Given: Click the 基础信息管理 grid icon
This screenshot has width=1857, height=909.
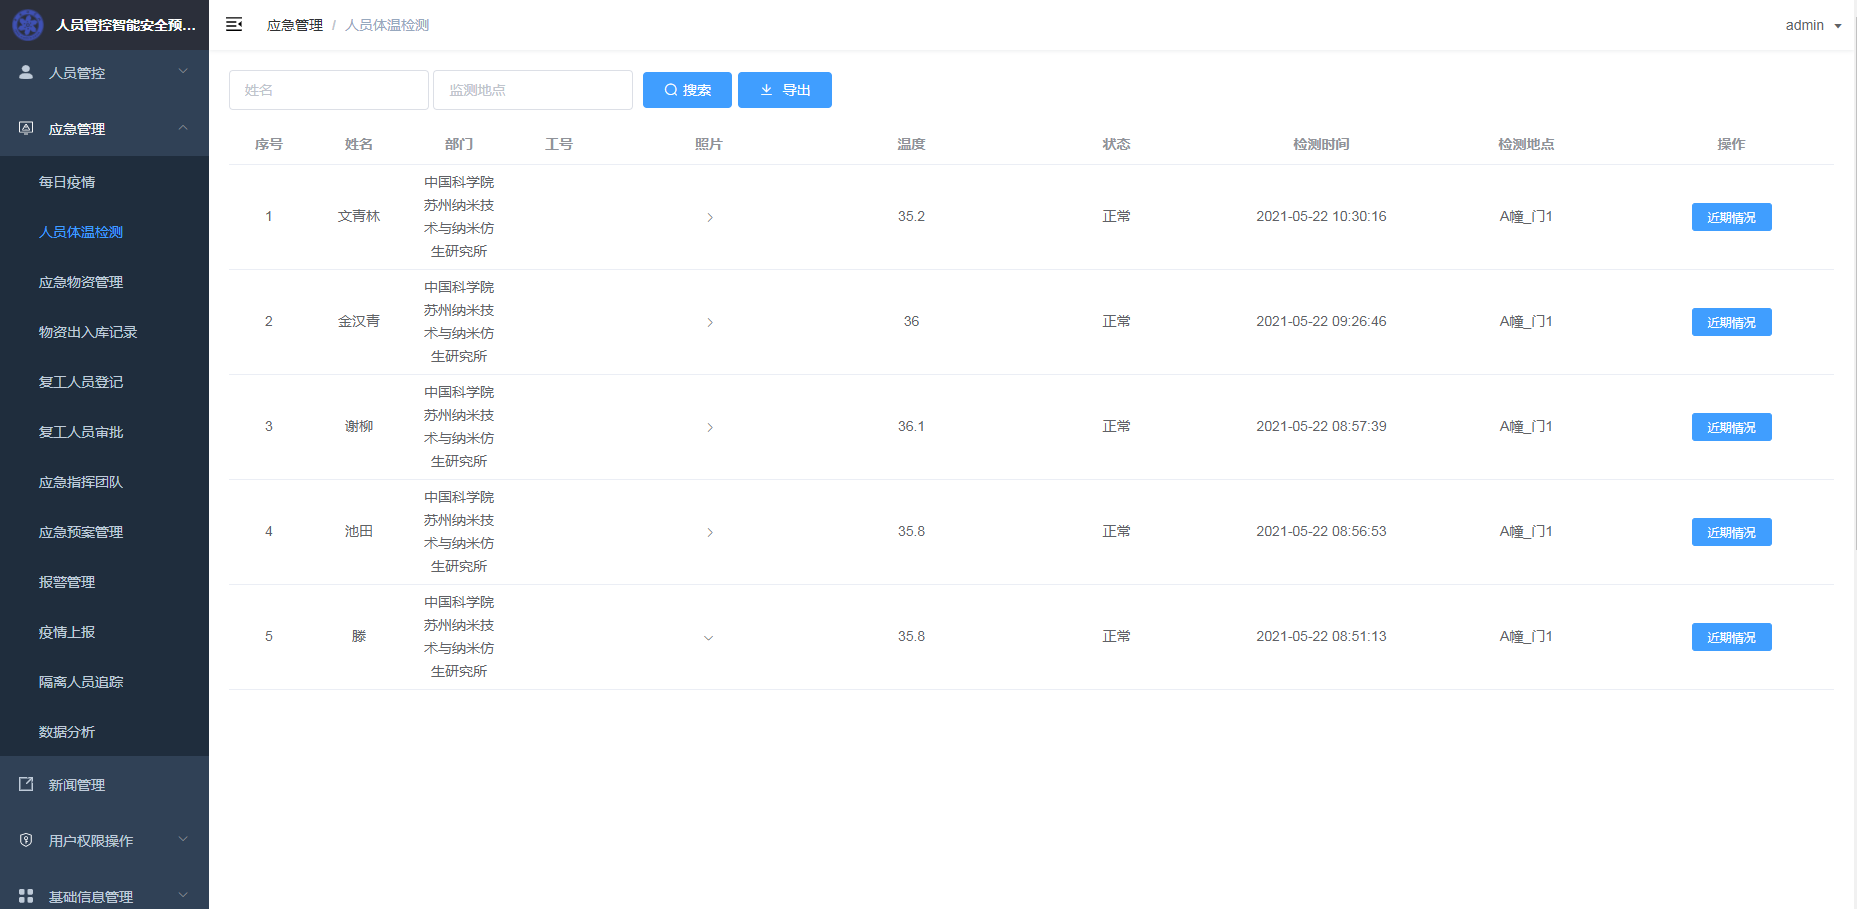Looking at the screenshot, I should tap(26, 896).
